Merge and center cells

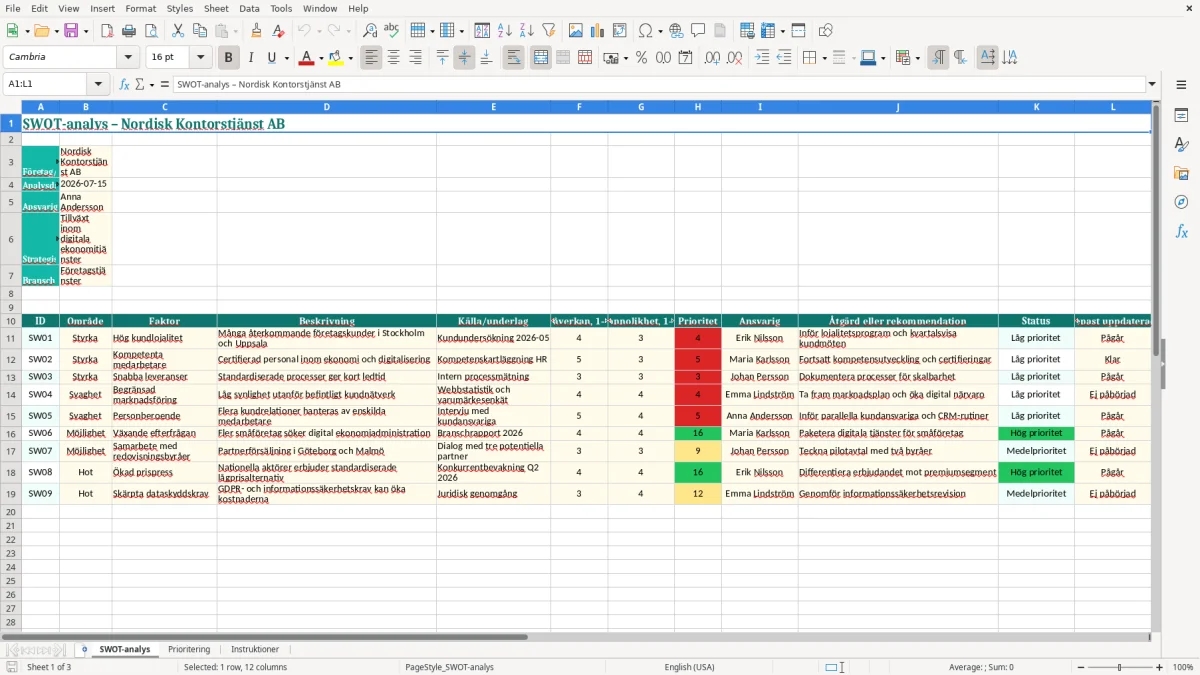pyautogui.click(x=541, y=58)
